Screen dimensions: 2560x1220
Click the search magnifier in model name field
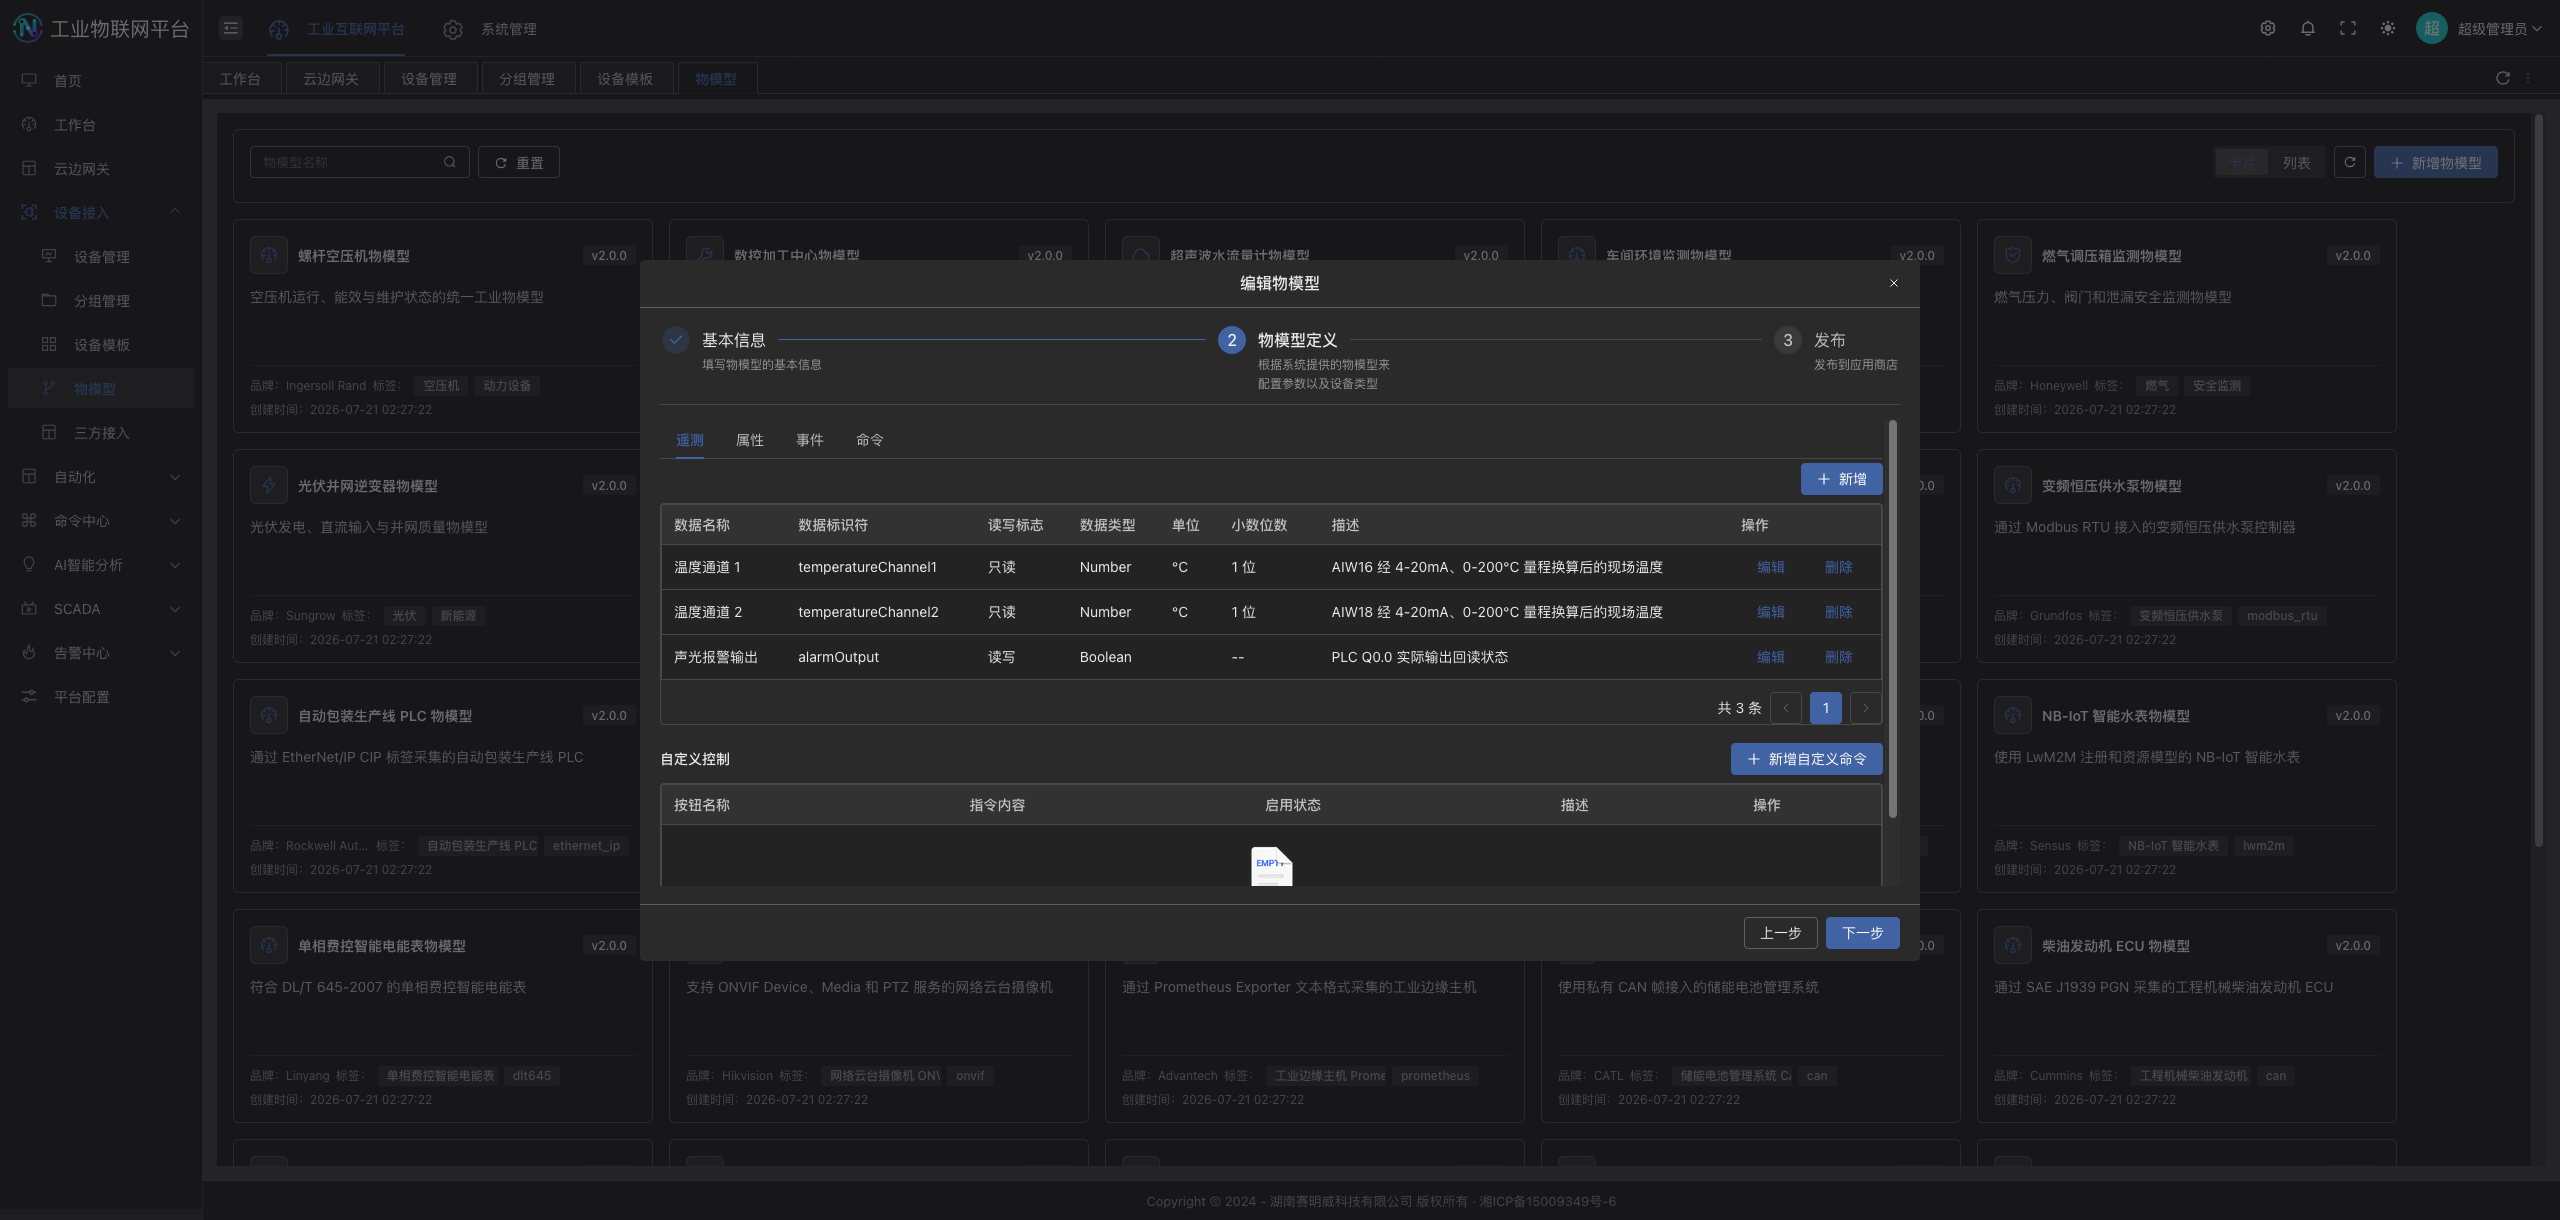coord(450,162)
